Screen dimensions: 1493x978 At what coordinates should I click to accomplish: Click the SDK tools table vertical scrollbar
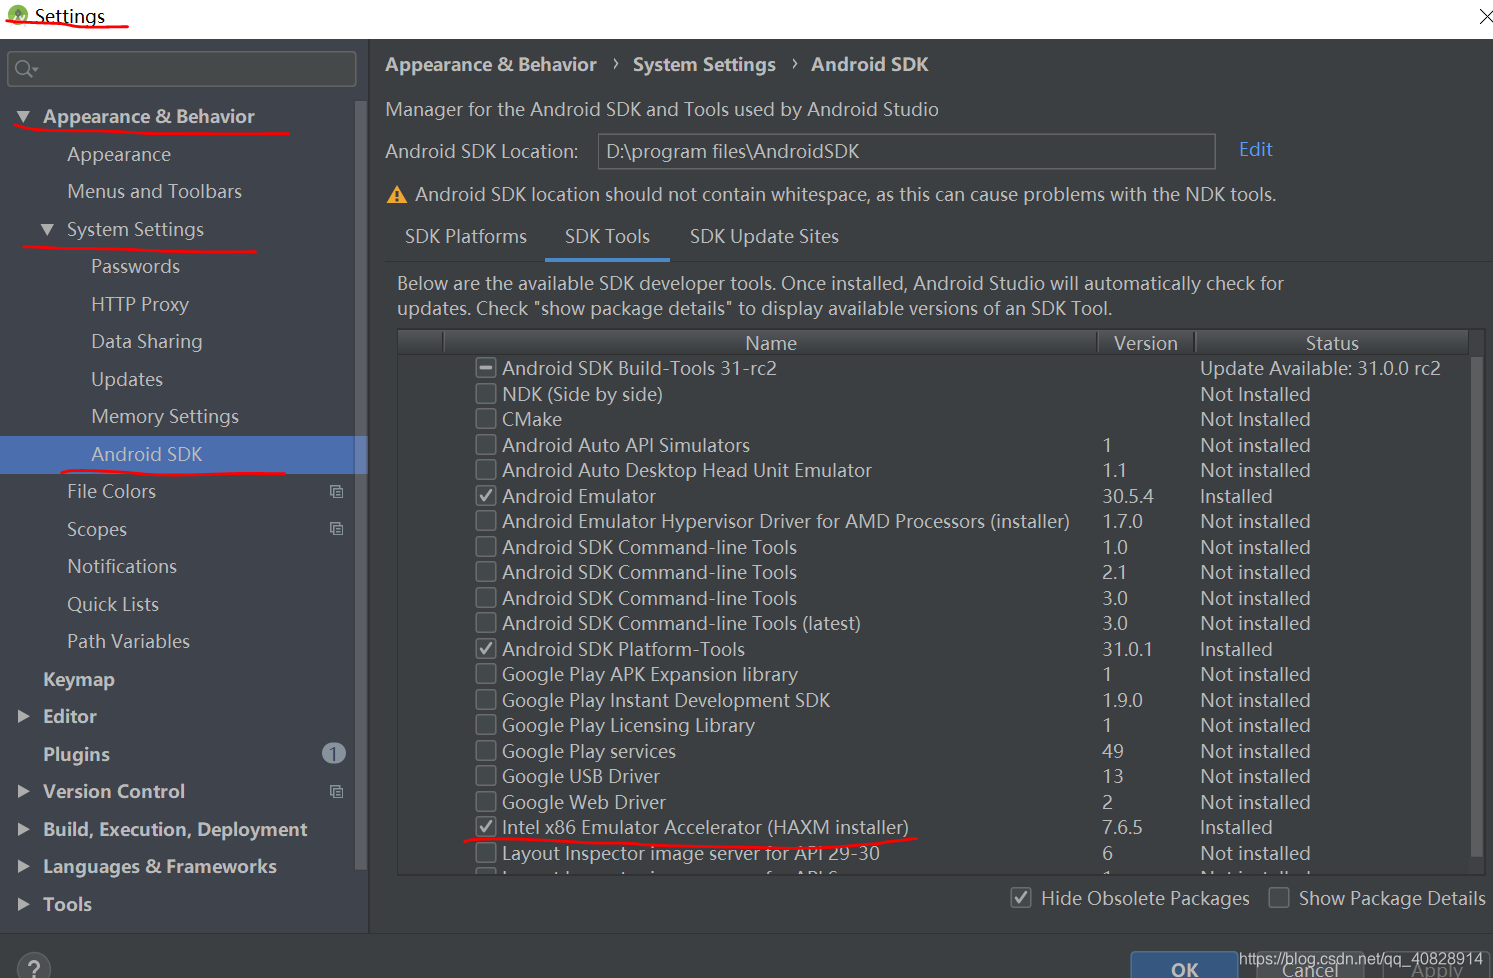[1477, 605]
